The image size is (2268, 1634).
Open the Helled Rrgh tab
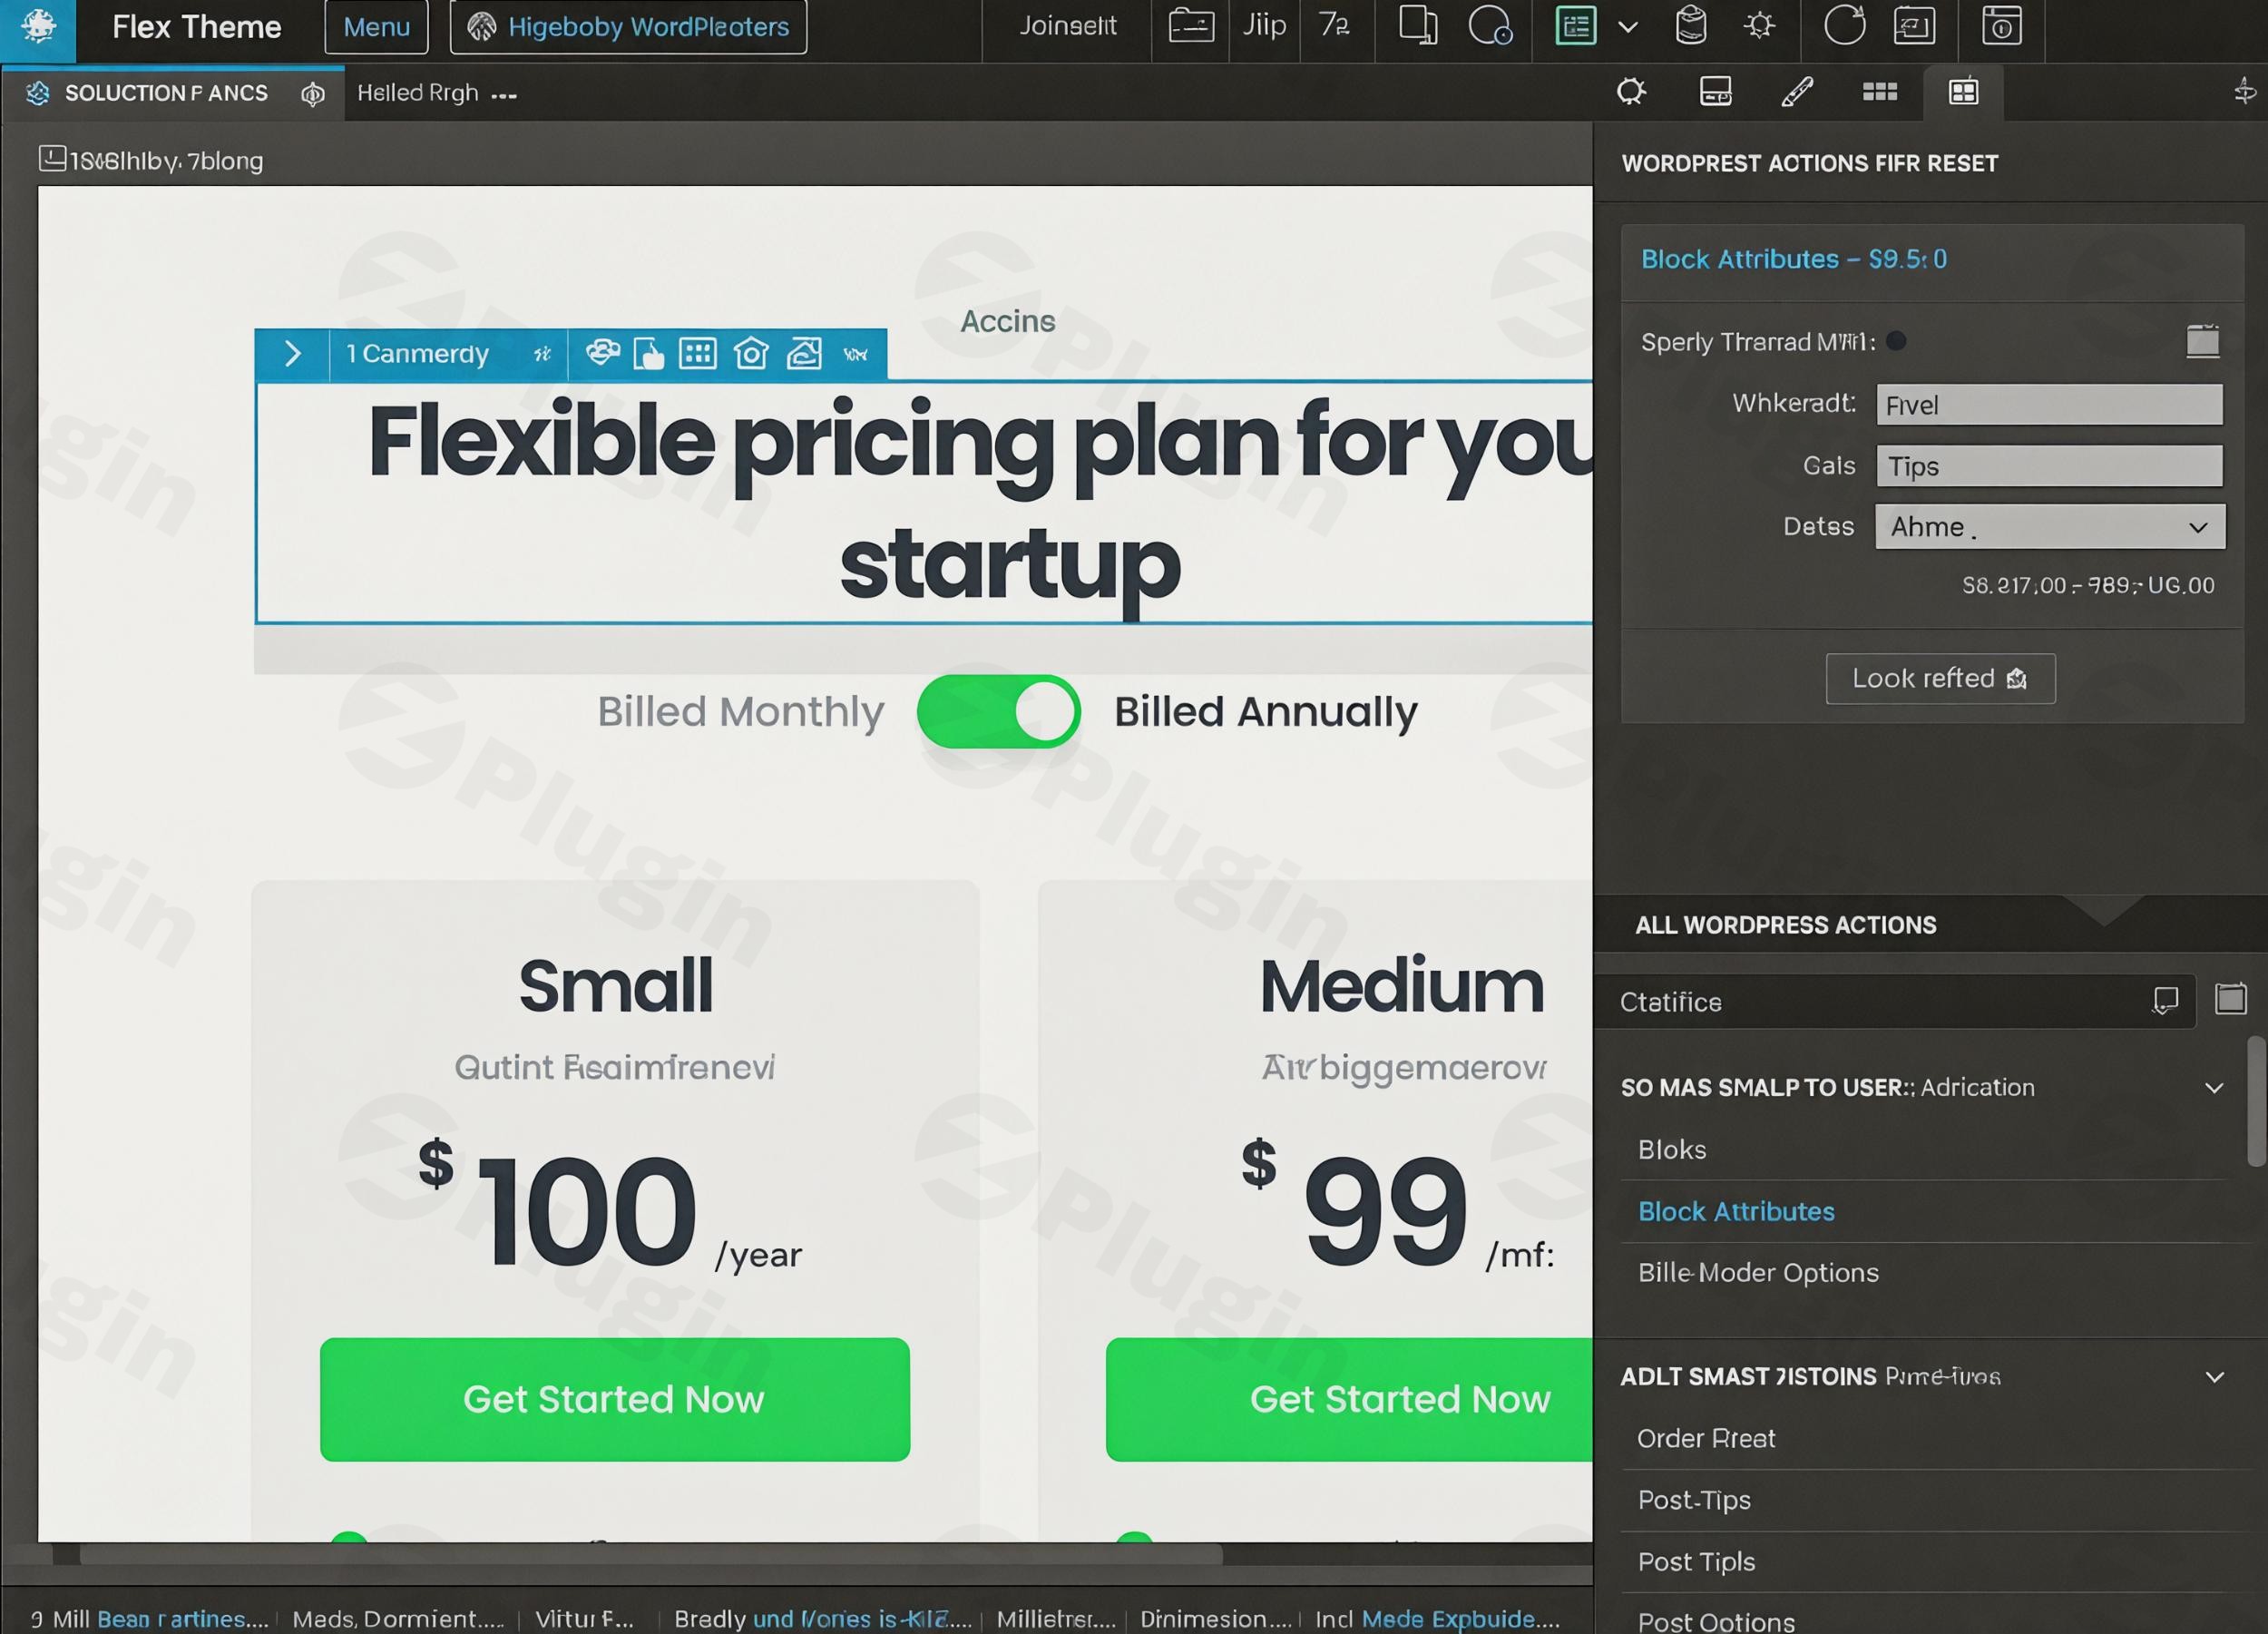(x=436, y=93)
